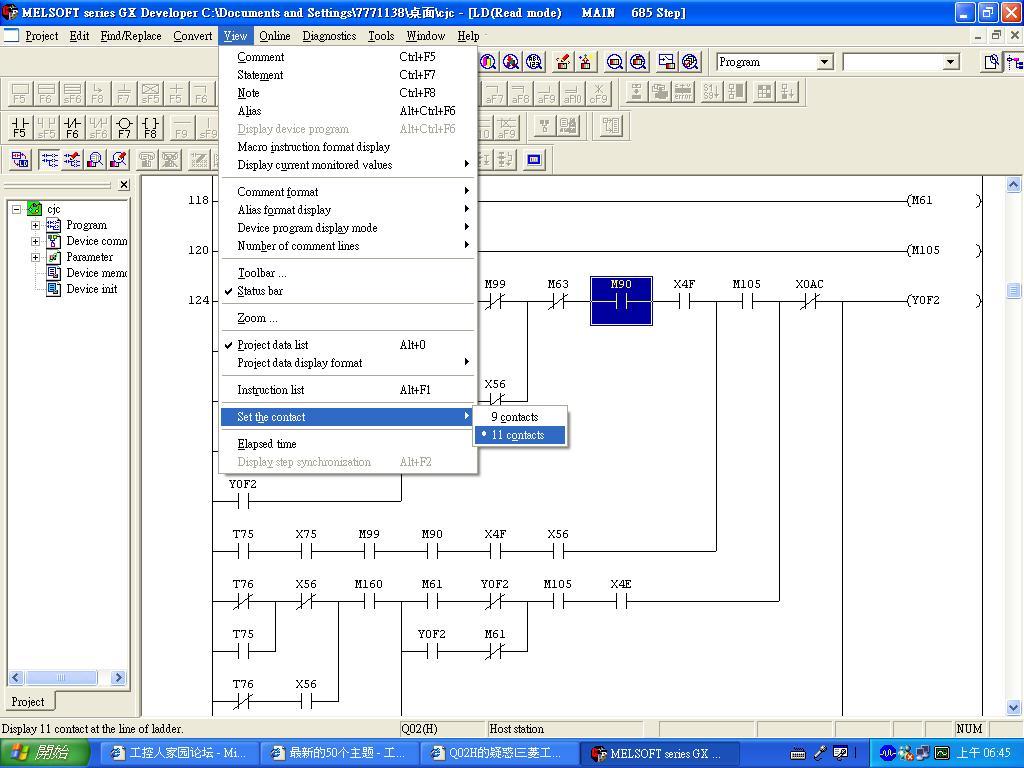Uncheck Project data list in View menu

coord(272,345)
